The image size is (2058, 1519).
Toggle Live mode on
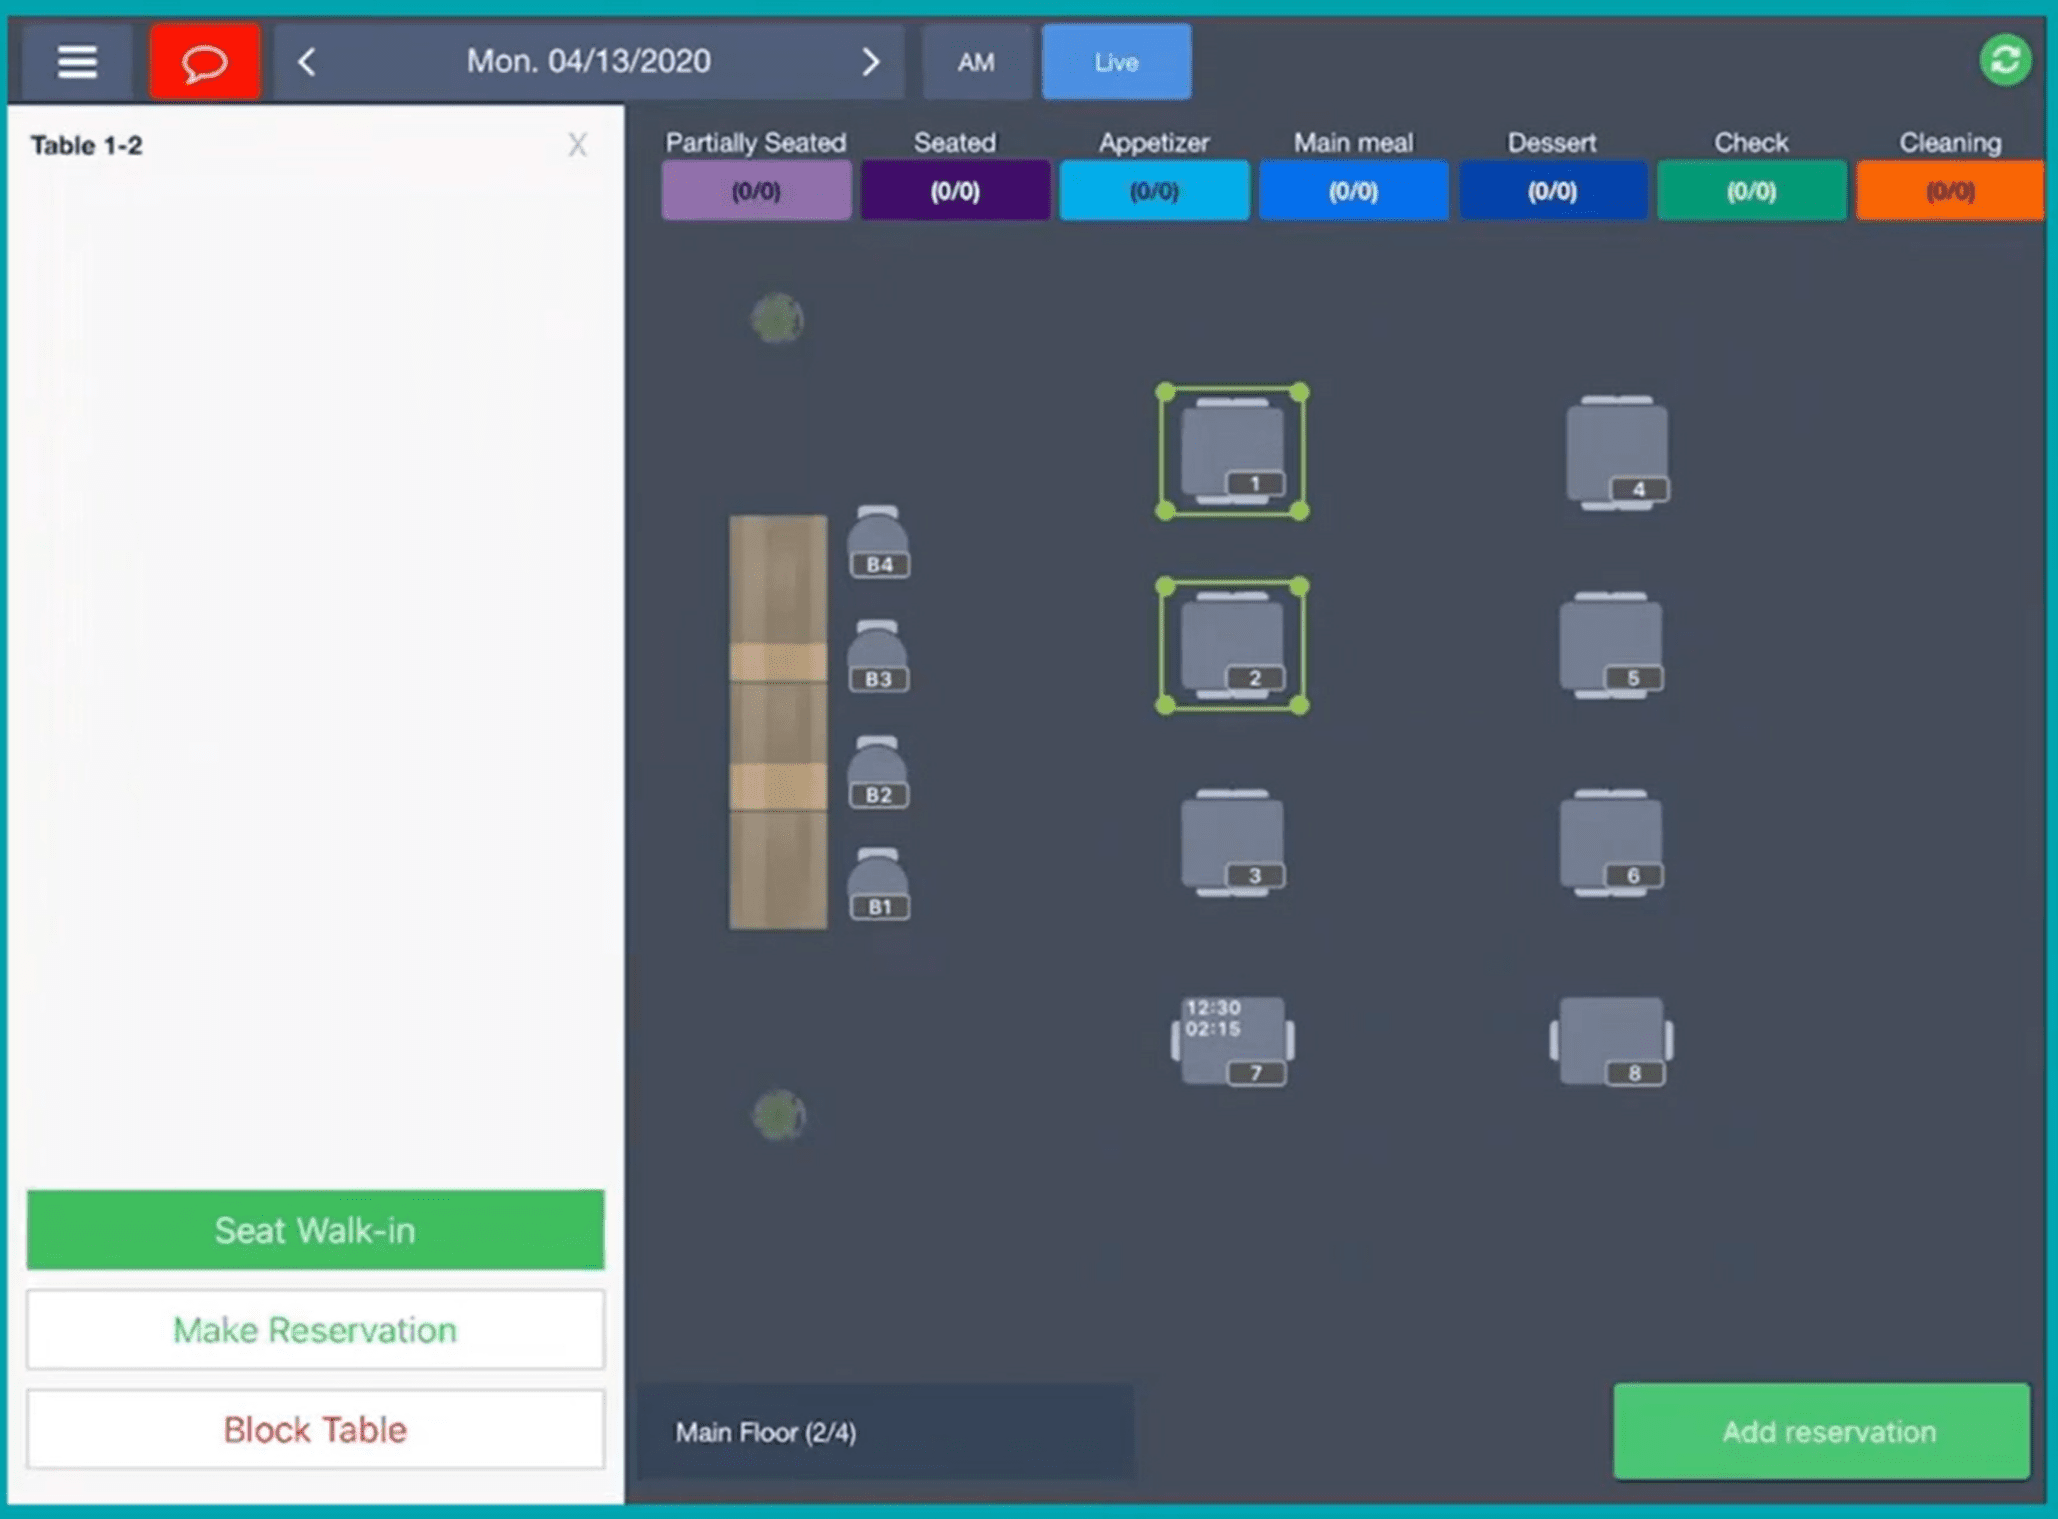click(1115, 62)
